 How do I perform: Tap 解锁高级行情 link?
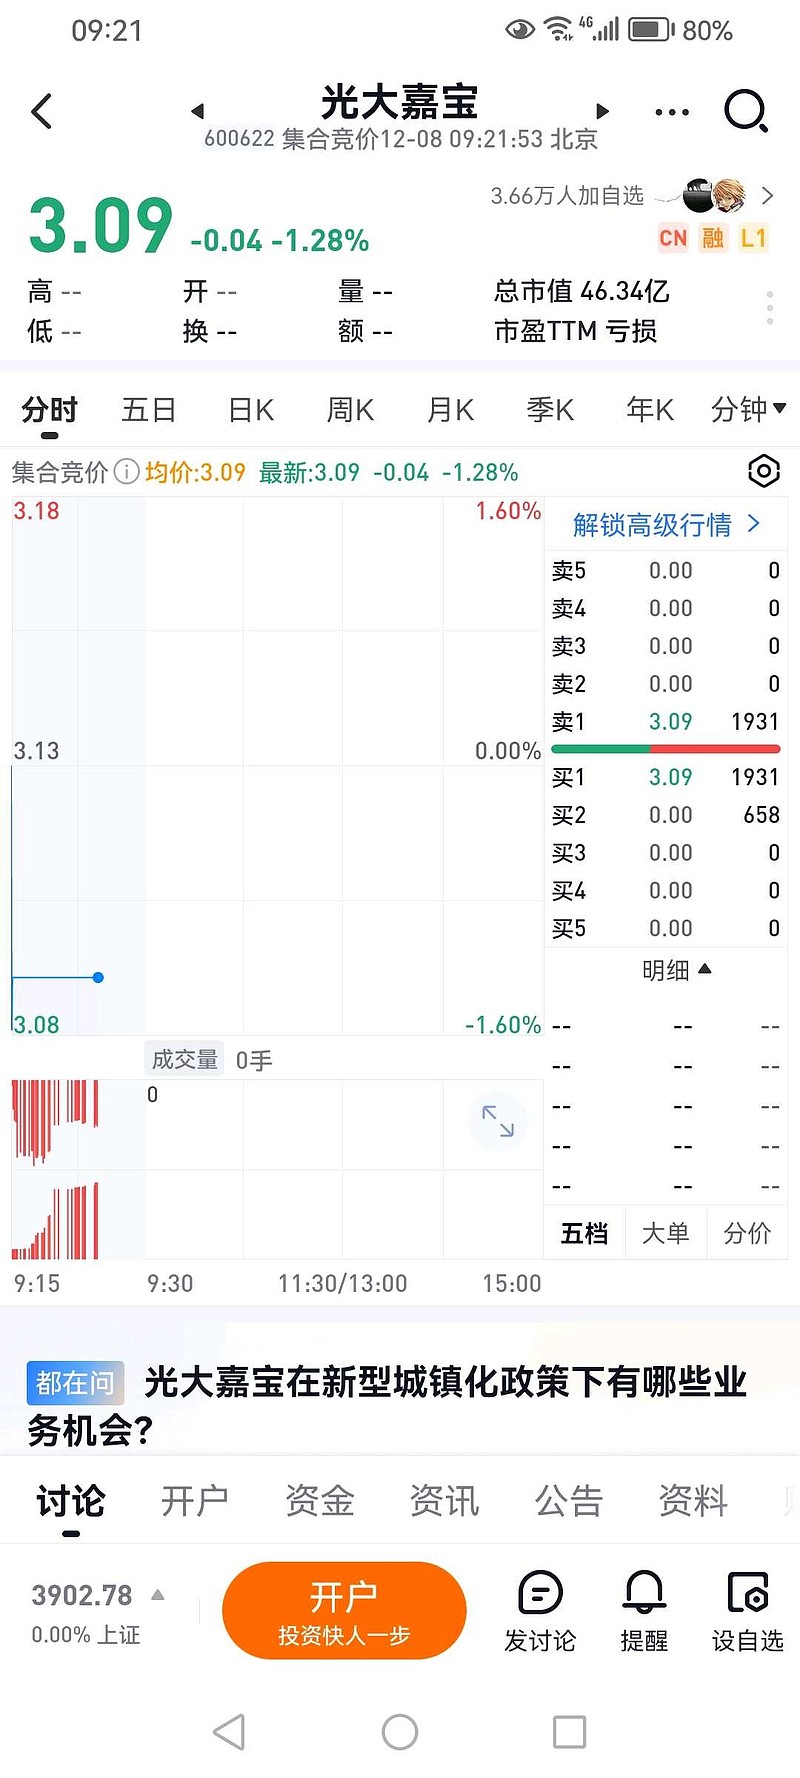(666, 525)
